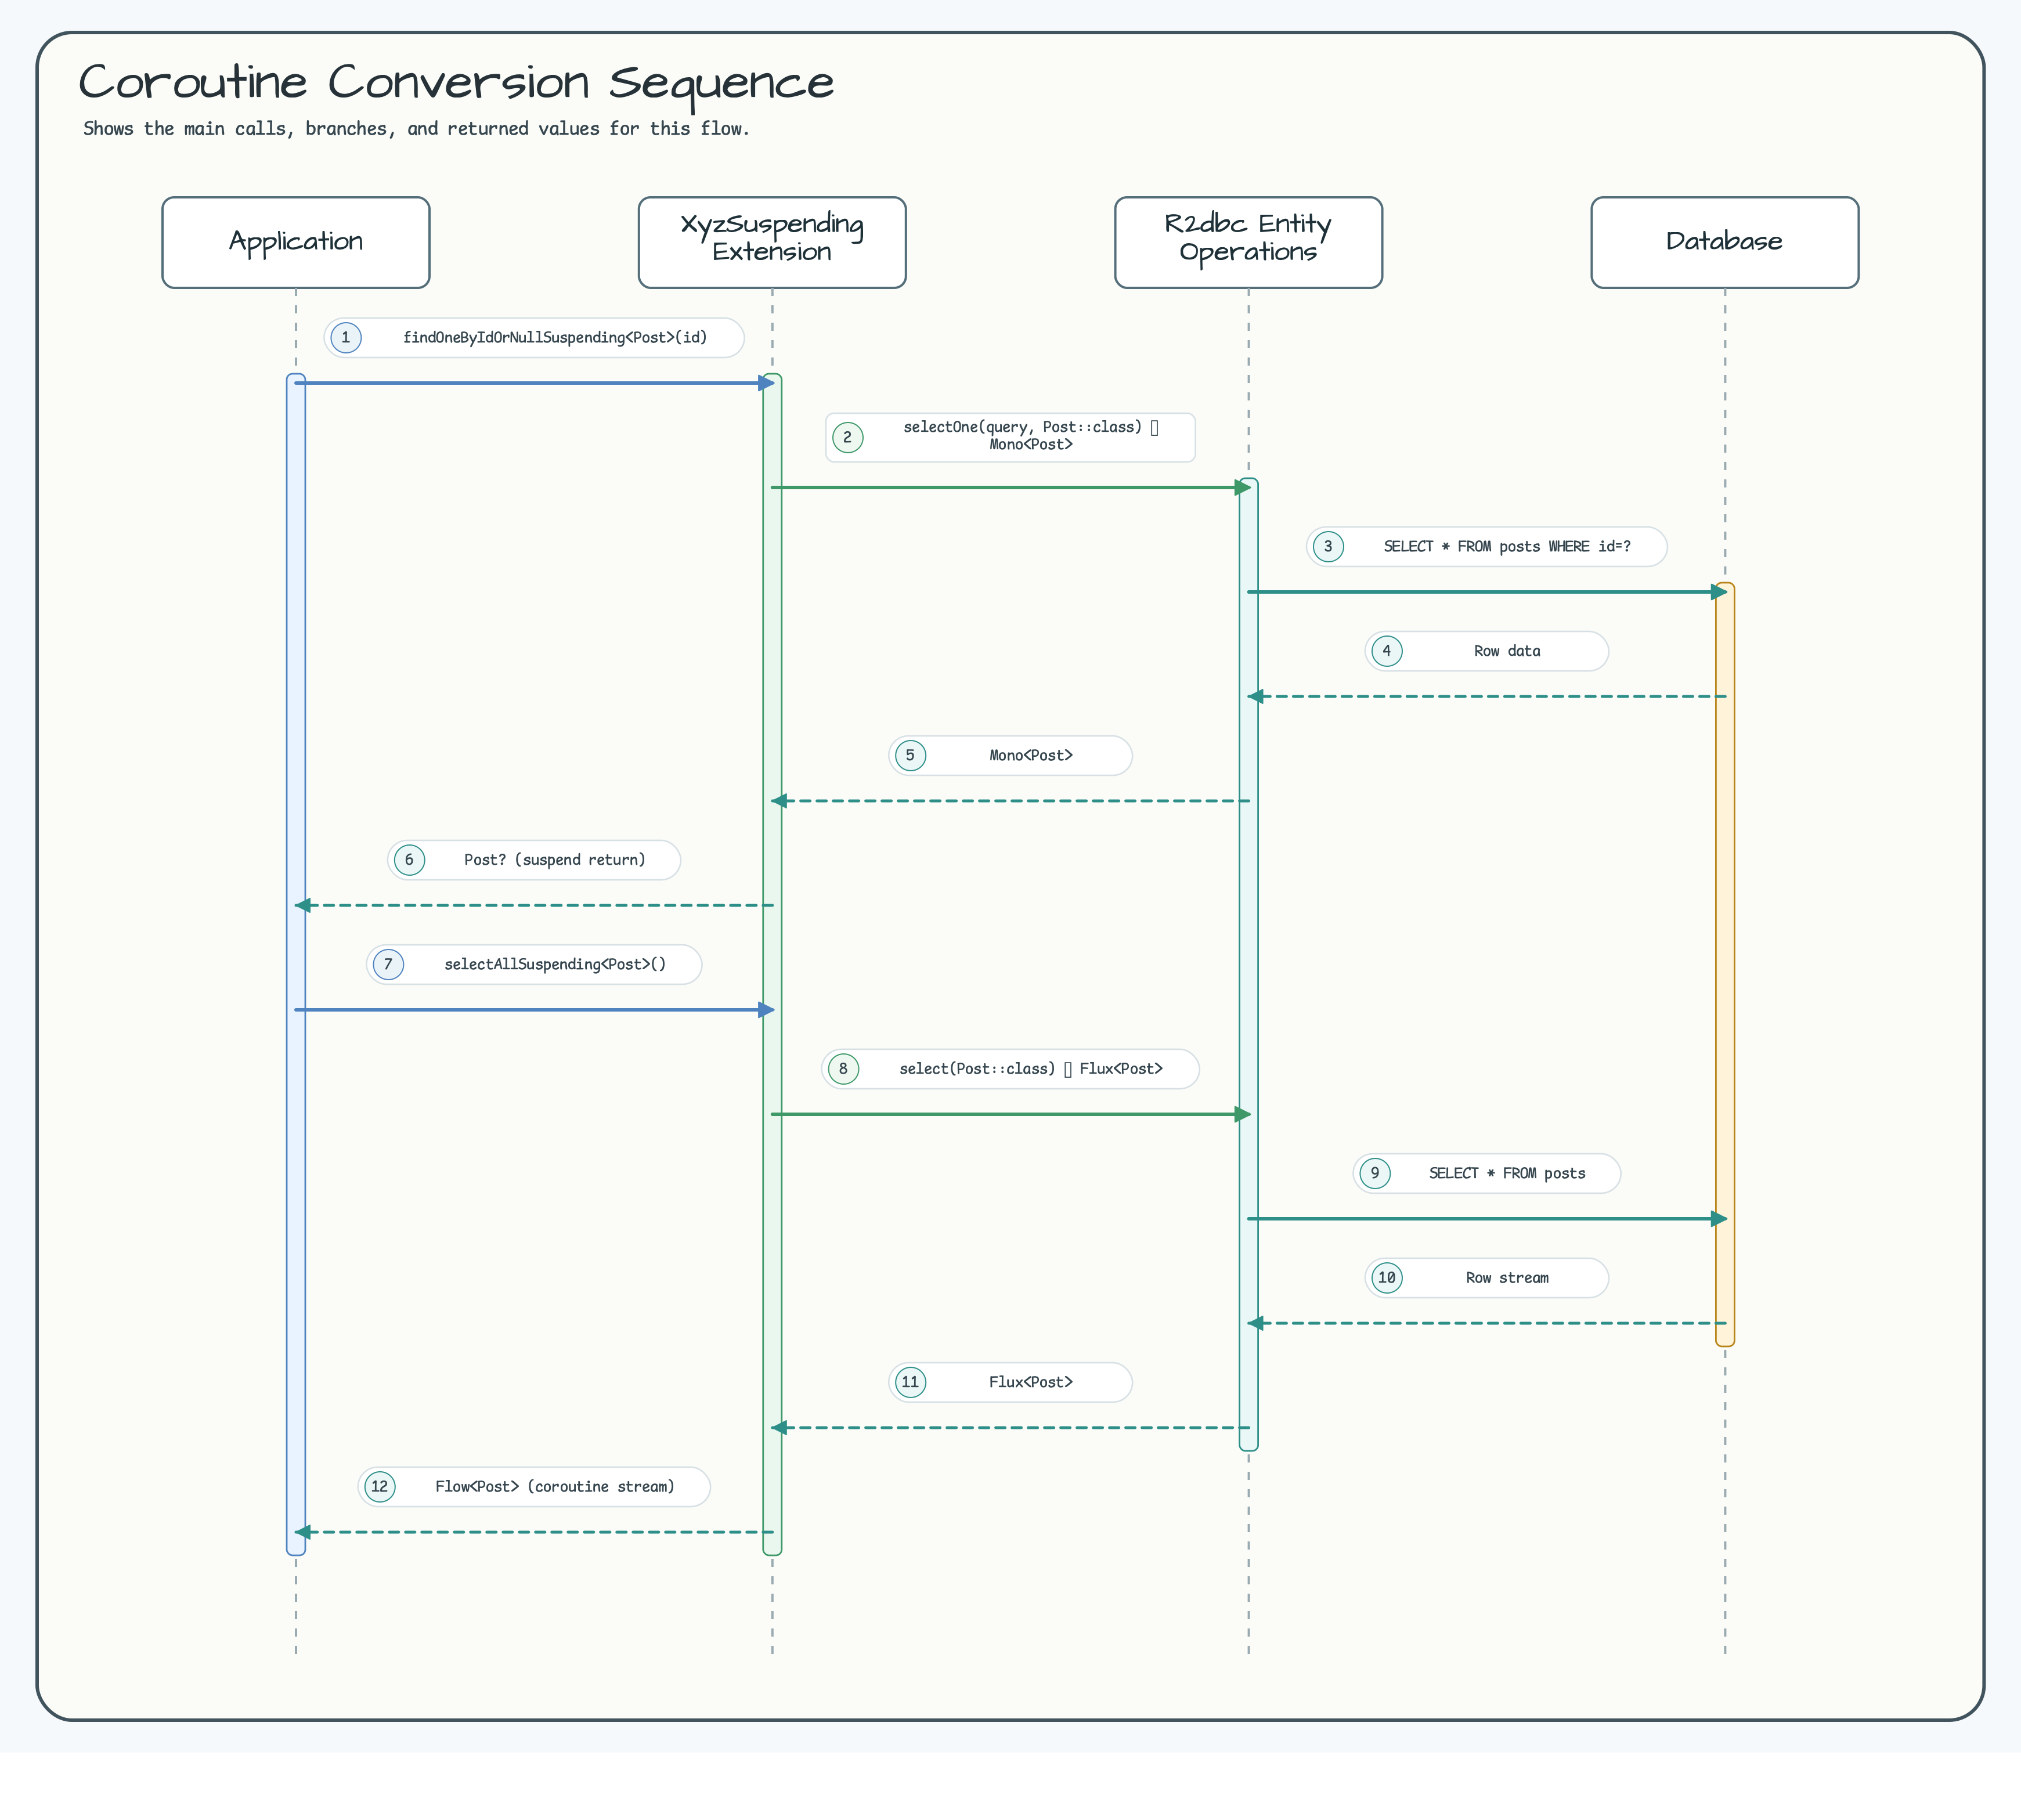Screen dimensions: 2021x1820
Task: Click step number 9 circle
Action: tap(1375, 1174)
